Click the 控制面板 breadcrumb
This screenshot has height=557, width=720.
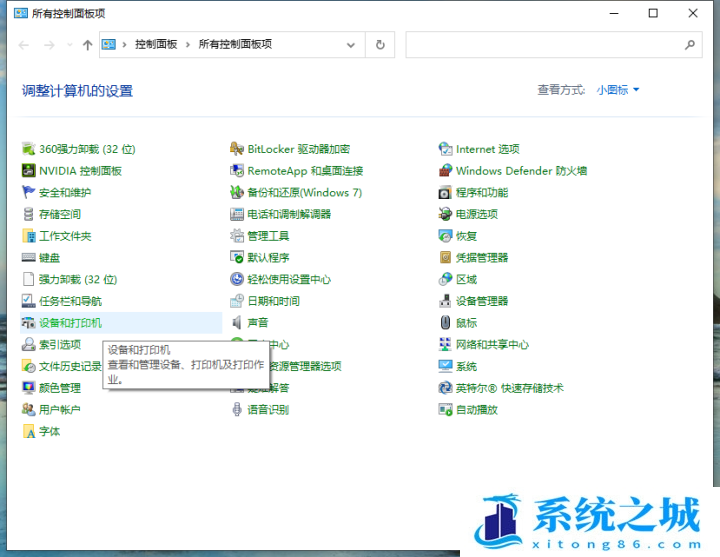156,44
